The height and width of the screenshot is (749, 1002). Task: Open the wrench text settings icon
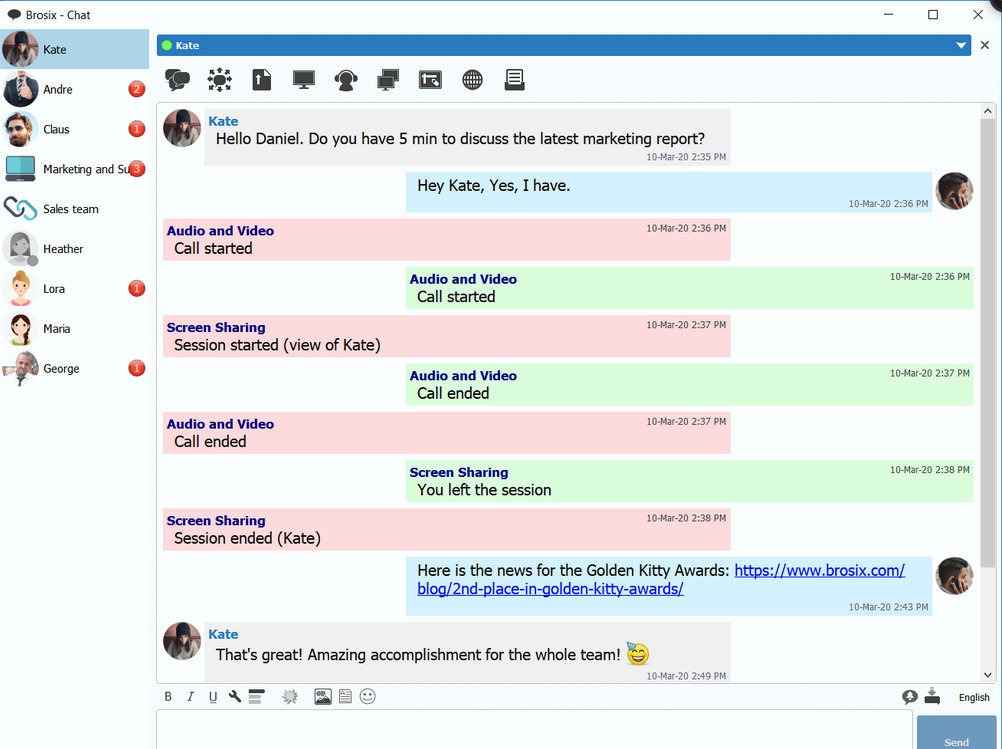[x=235, y=697]
